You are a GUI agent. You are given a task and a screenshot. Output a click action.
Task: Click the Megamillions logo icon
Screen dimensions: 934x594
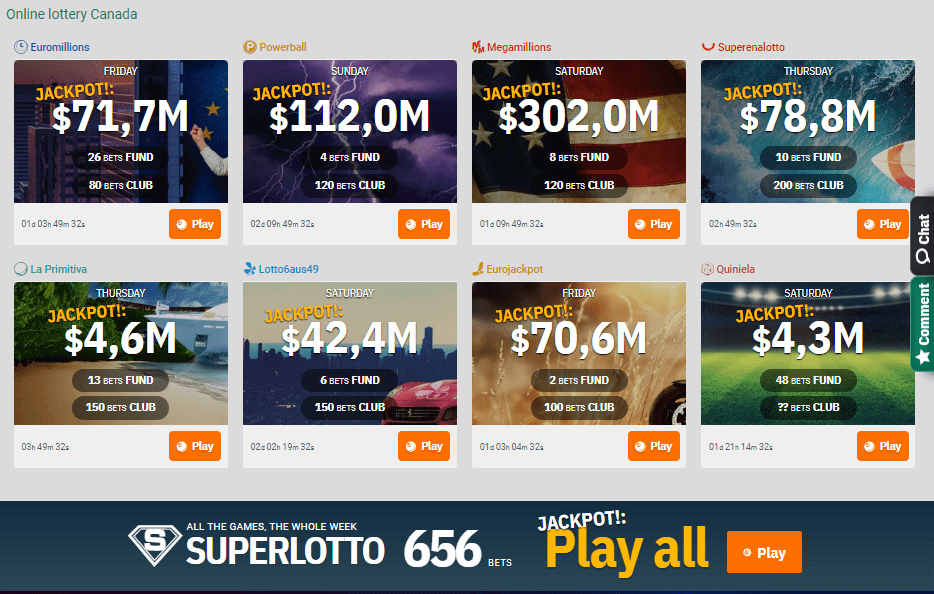pyautogui.click(x=478, y=47)
